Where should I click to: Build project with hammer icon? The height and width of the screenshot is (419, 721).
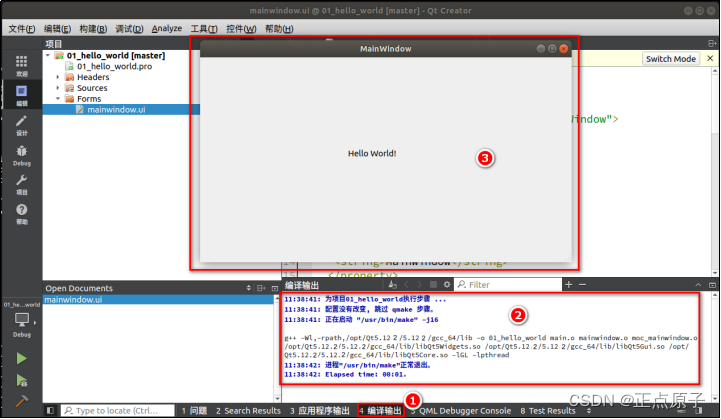coord(21,401)
